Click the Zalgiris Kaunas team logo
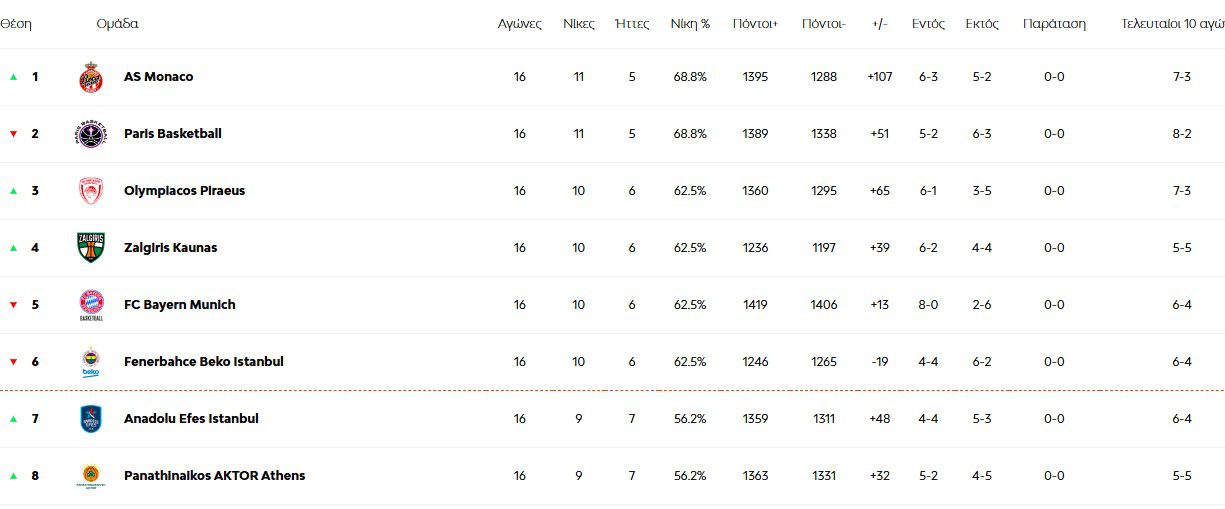 coord(91,248)
